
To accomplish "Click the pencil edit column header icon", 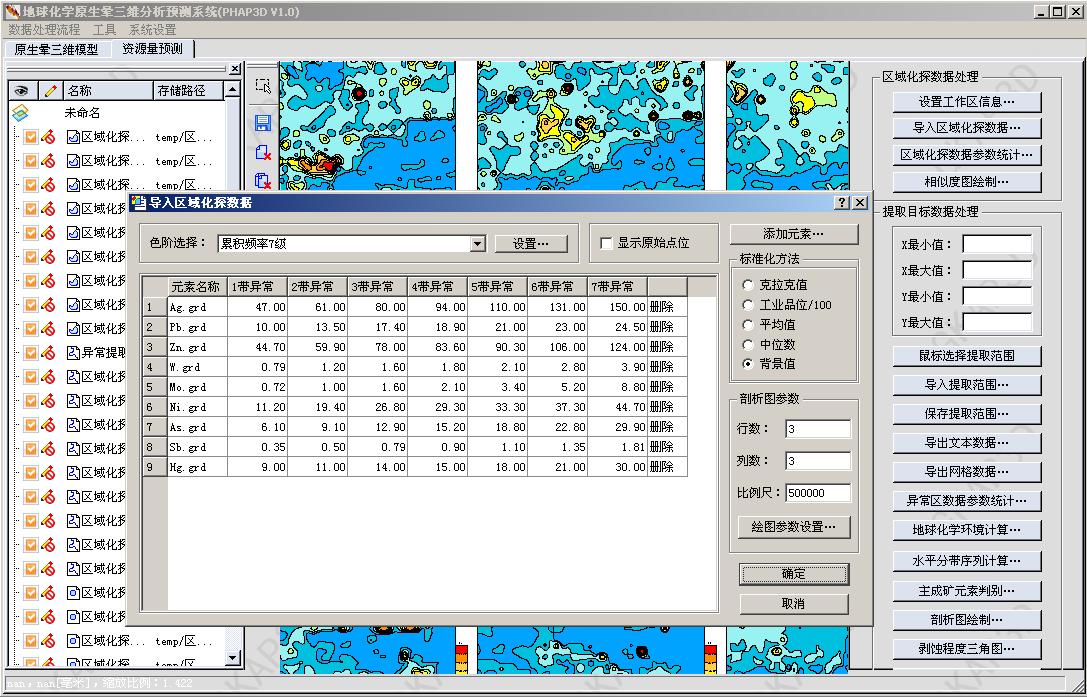I will pyautogui.click(x=50, y=90).
